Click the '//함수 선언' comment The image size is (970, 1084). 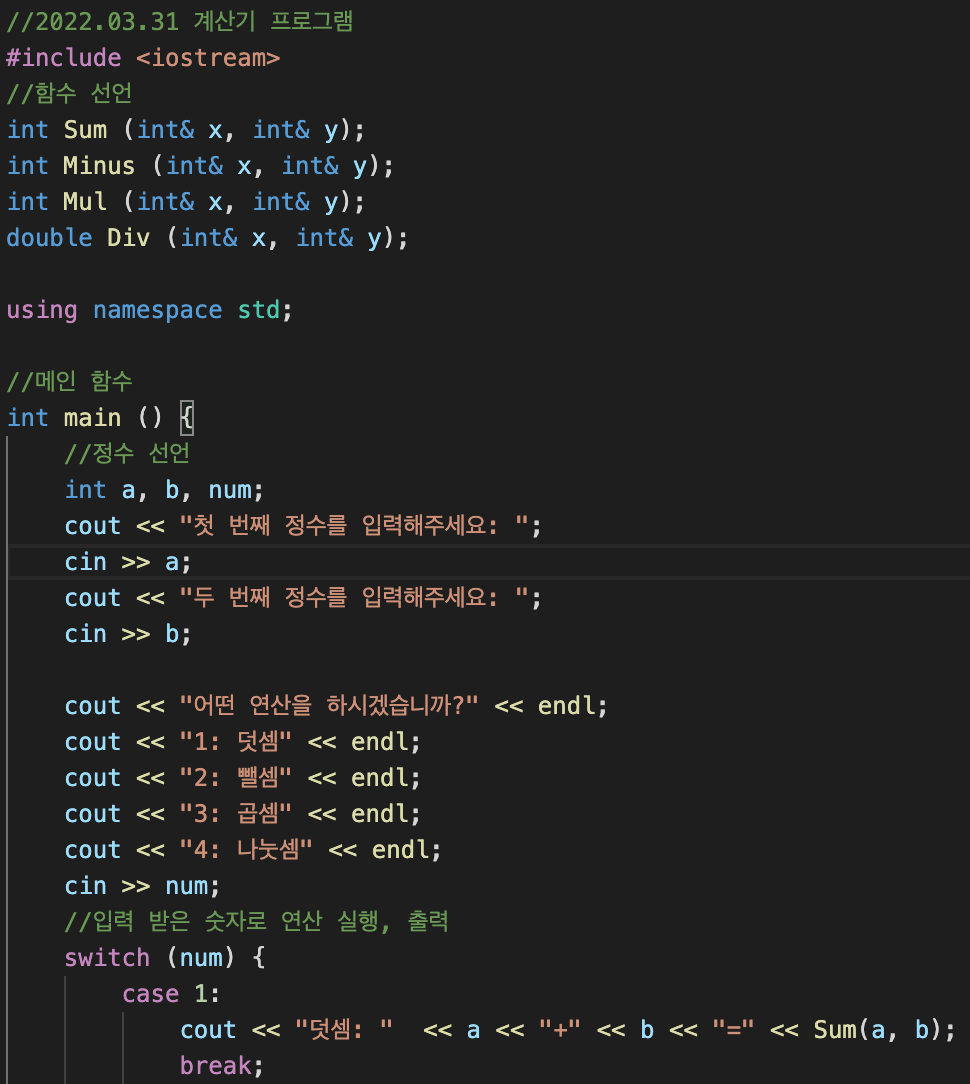(x=69, y=93)
